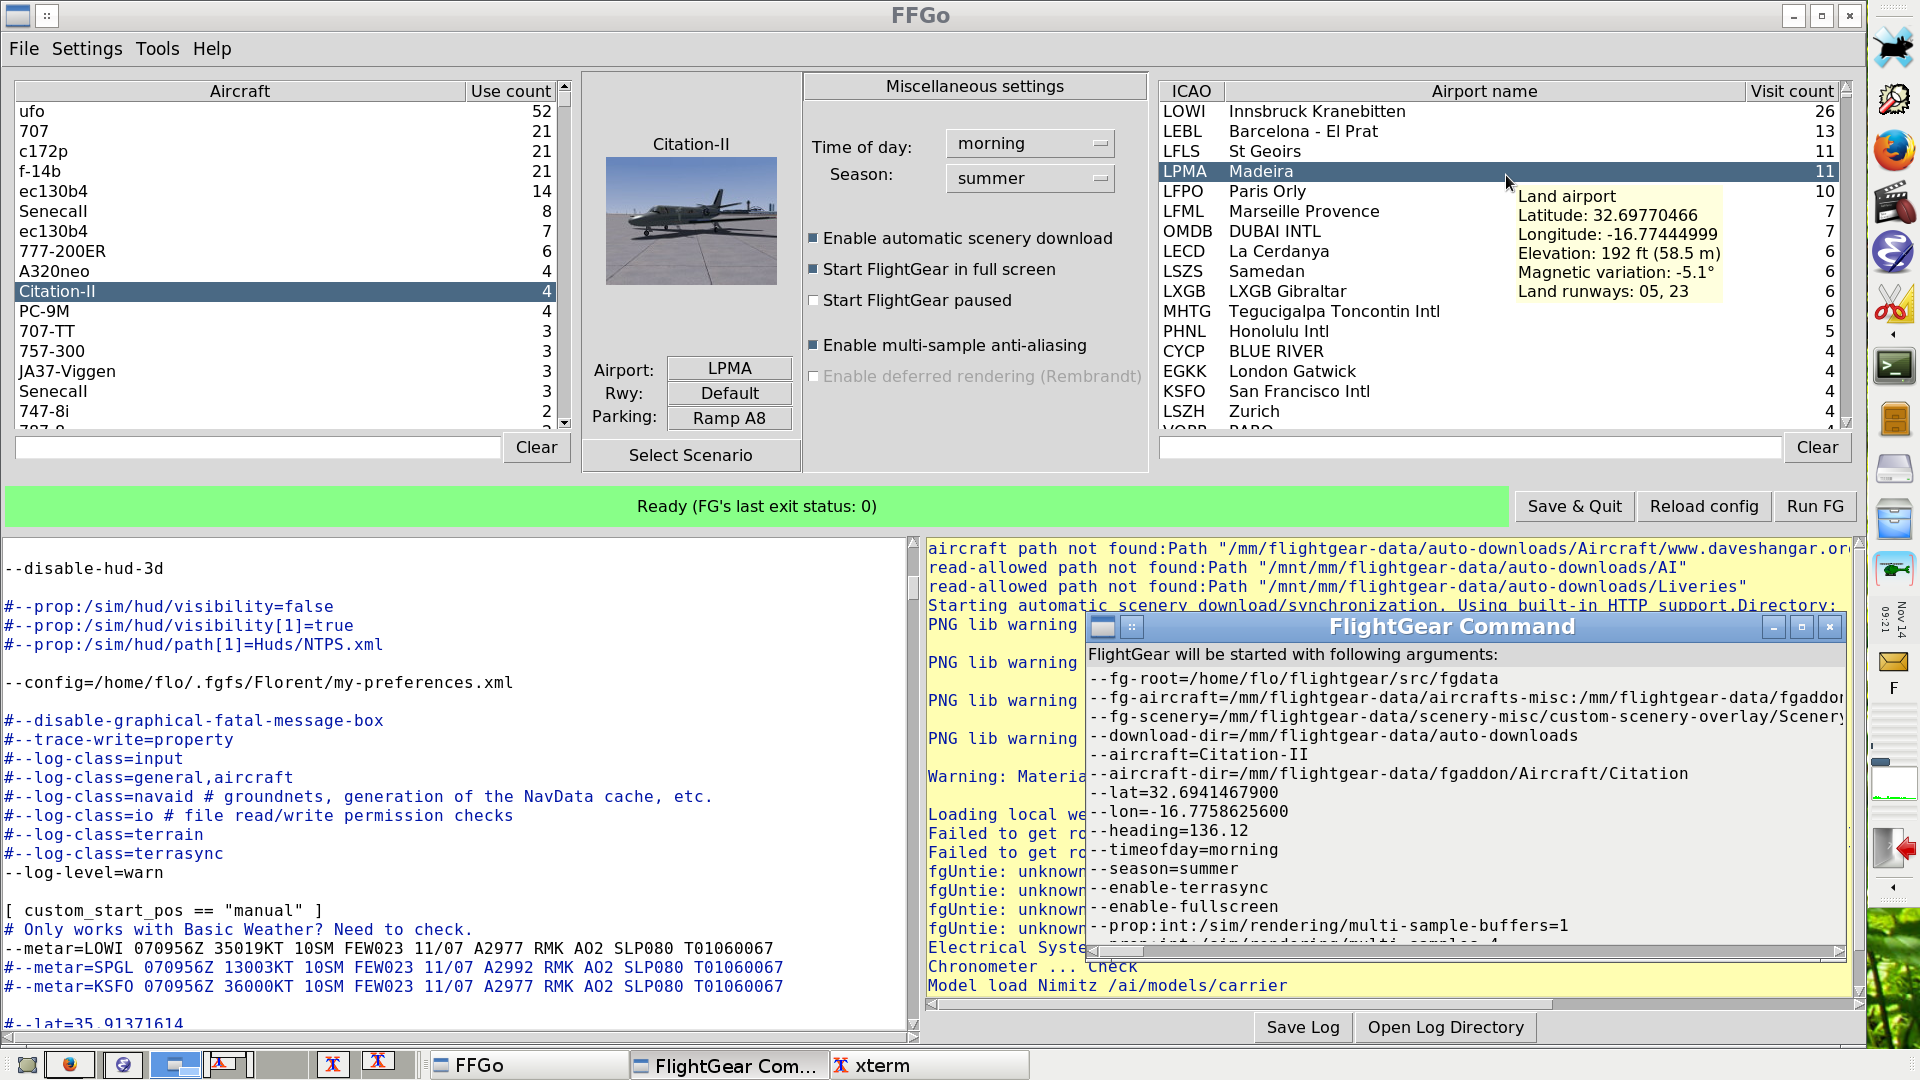Click the logout door icon with red arrow
This screenshot has width=1920, height=1080.
tap(1894, 849)
